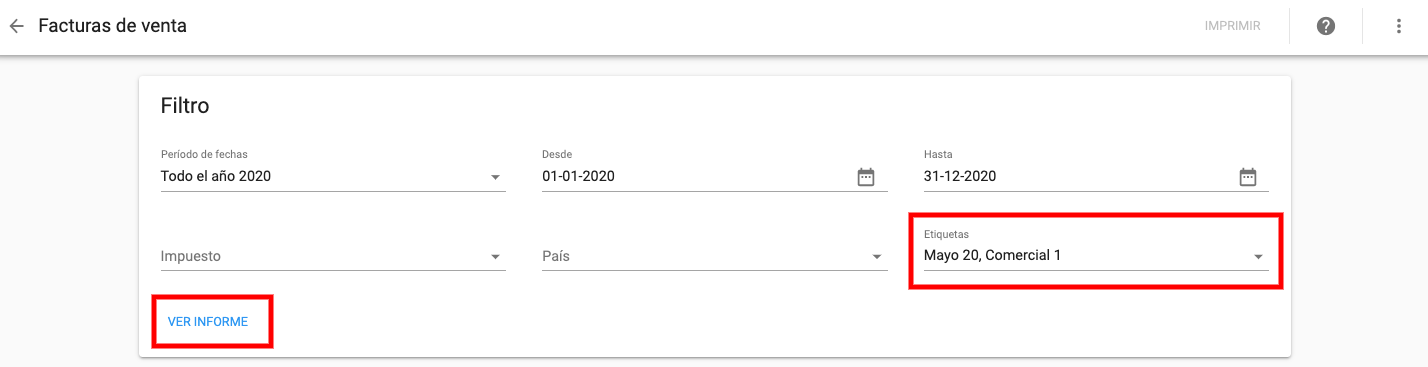Open the calendar picker for Desde
The width and height of the screenshot is (1428, 367).
point(866,177)
